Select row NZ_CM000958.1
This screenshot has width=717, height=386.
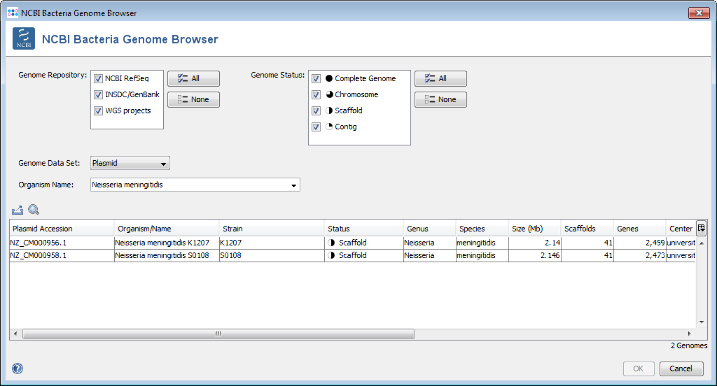[352, 255]
